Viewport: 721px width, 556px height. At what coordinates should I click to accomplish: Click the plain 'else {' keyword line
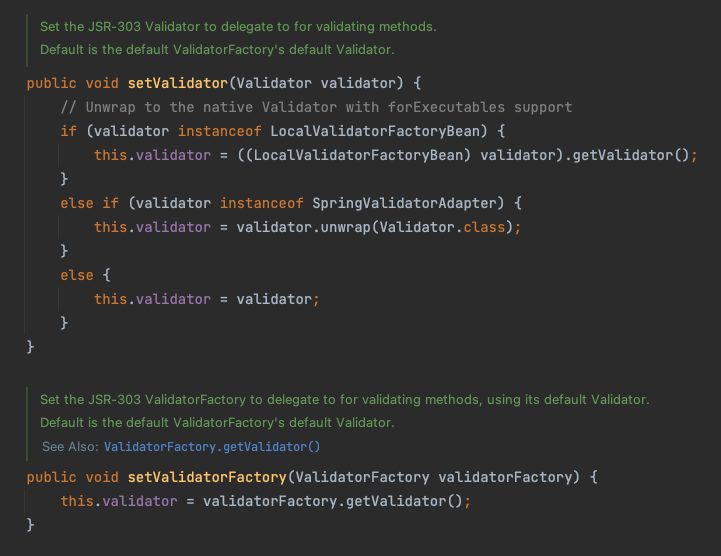[86, 275]
